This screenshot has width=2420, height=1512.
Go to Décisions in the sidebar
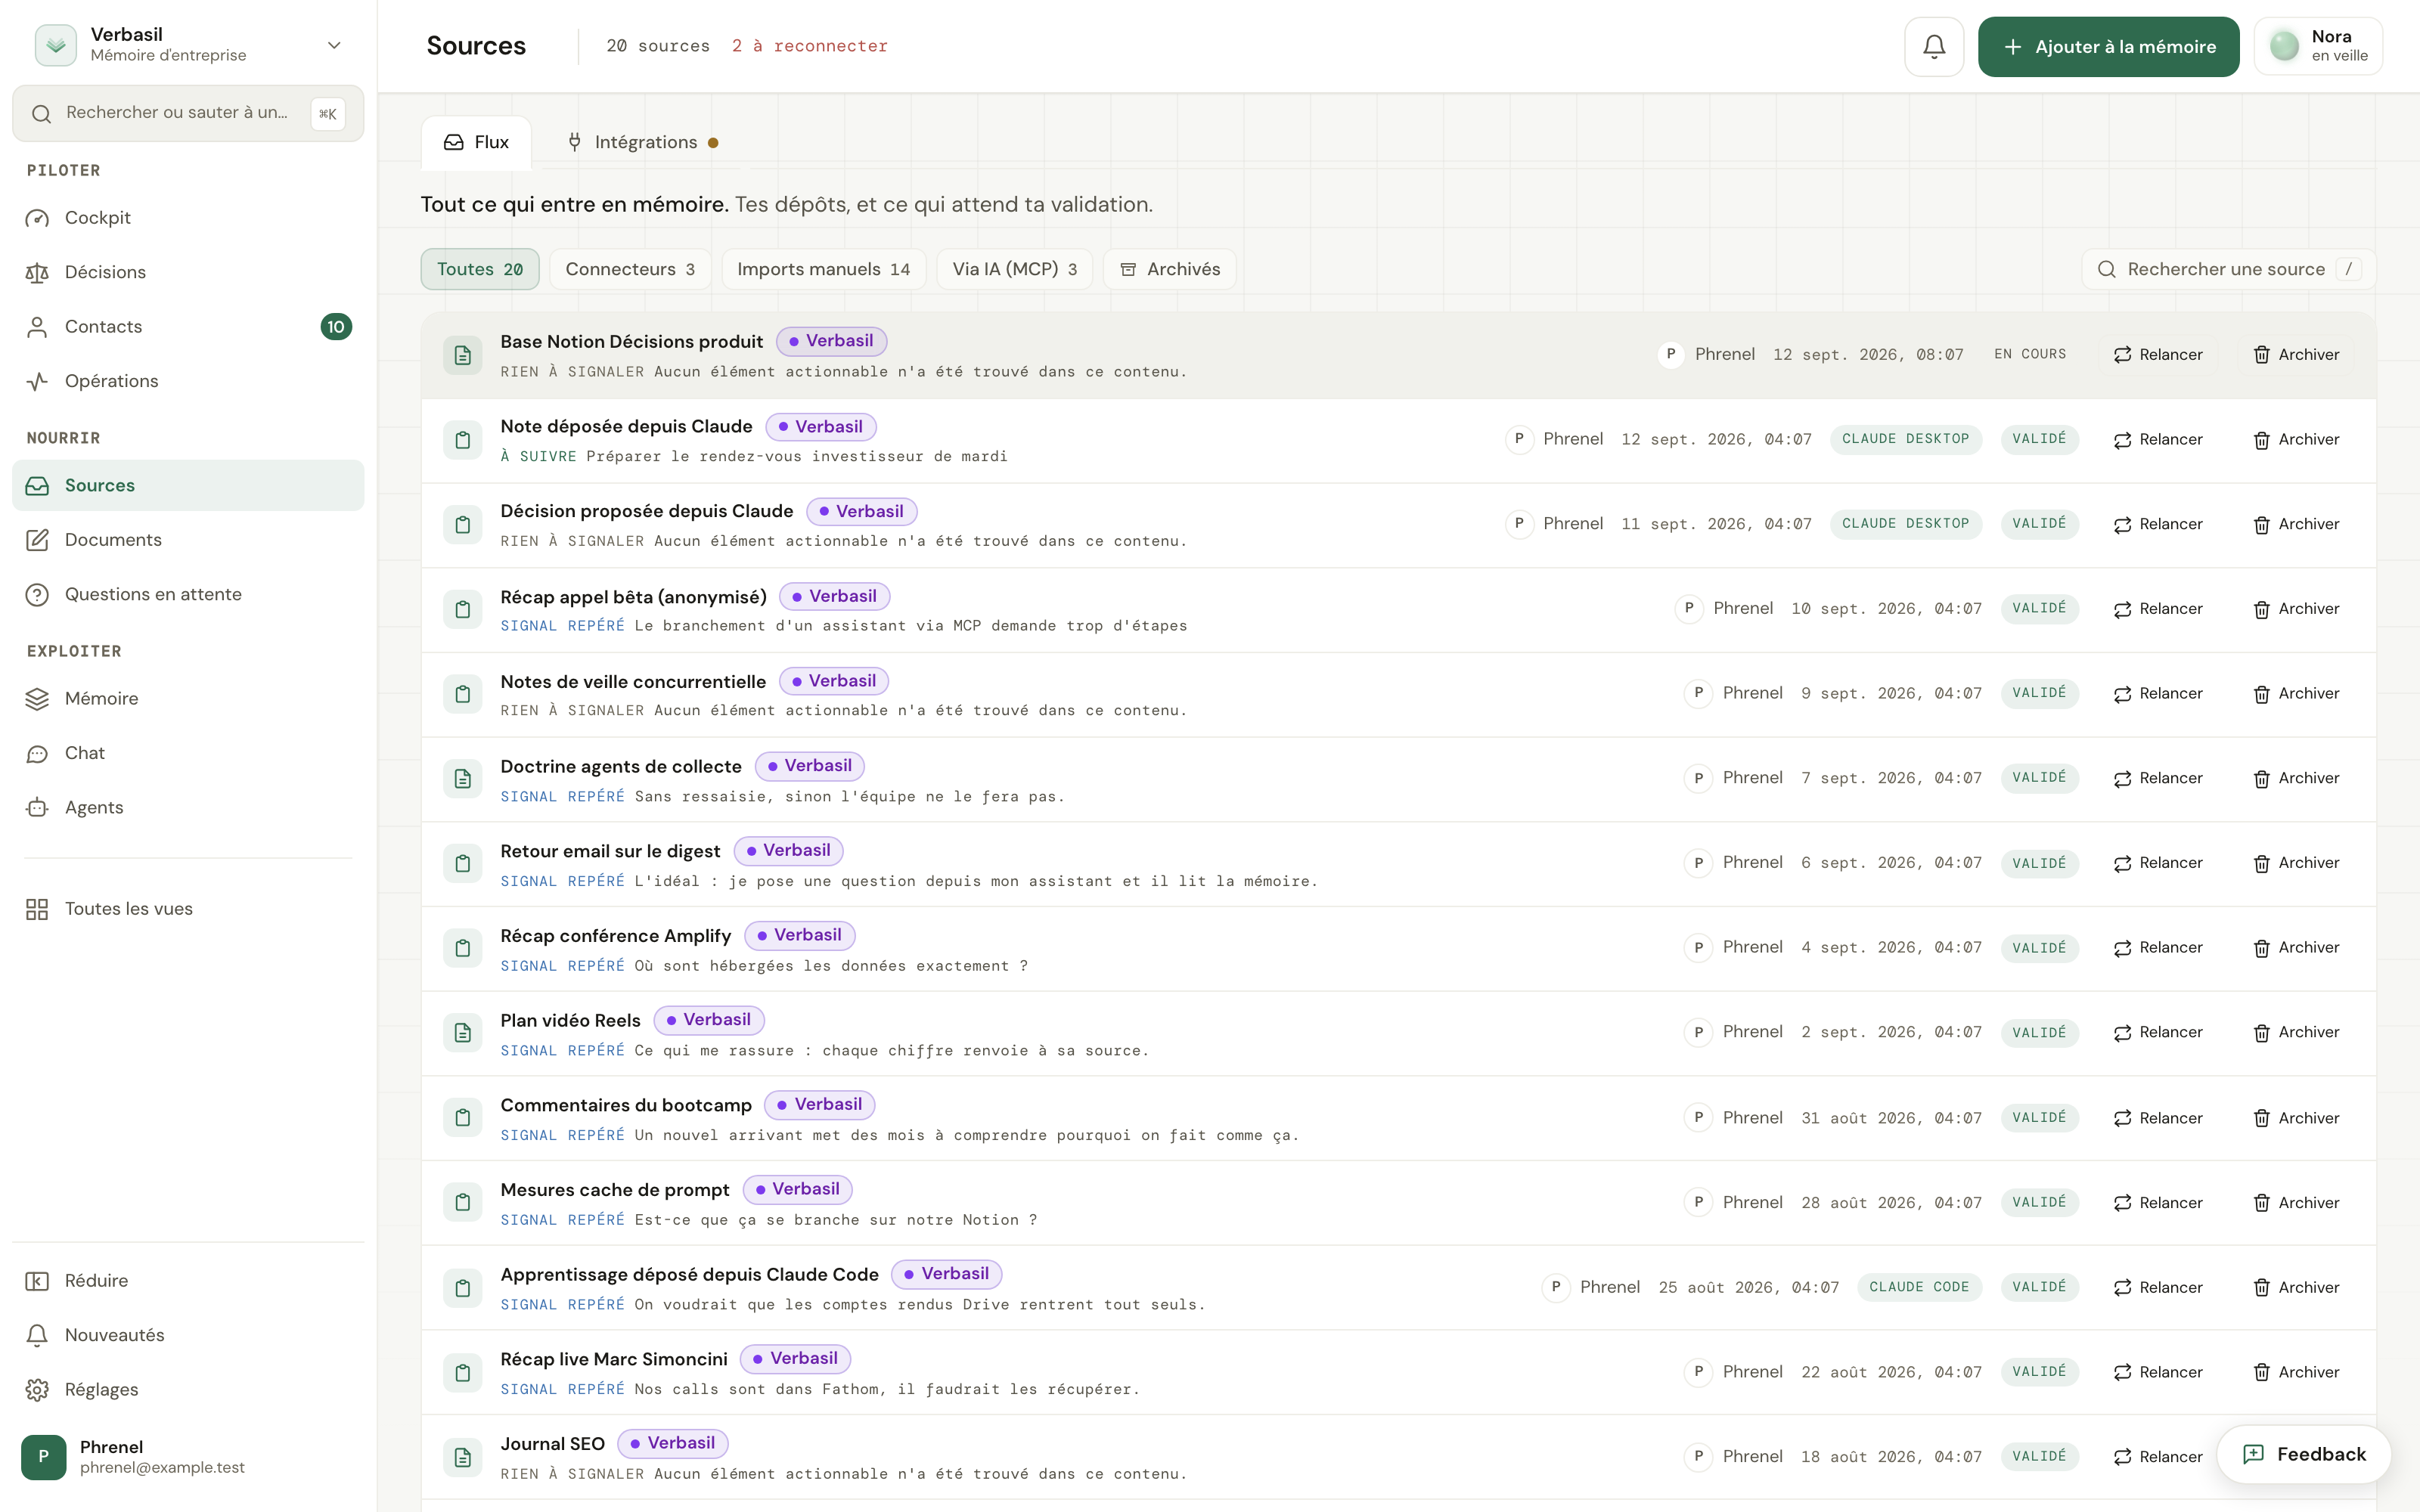click(188, 272)
